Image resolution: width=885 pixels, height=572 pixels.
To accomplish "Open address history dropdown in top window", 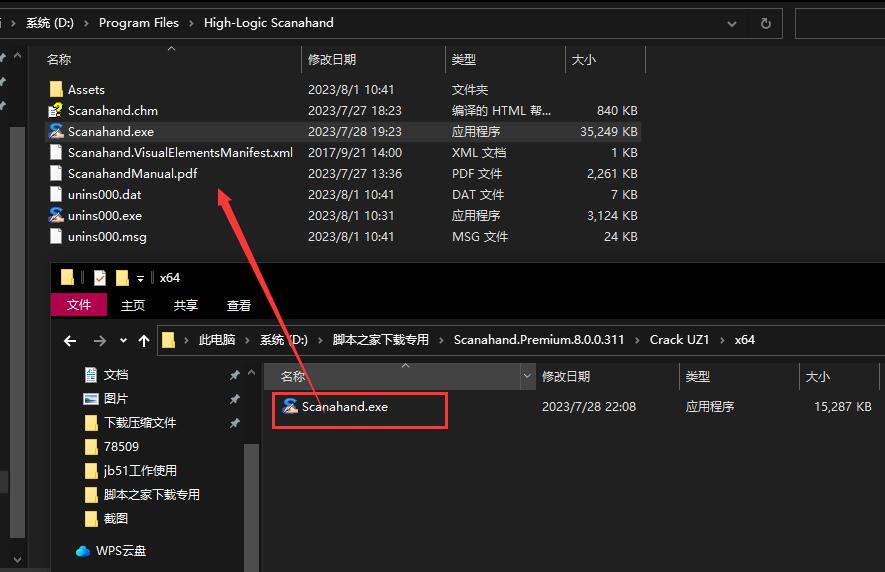I will pyautogui.click(x=731, y=24).
